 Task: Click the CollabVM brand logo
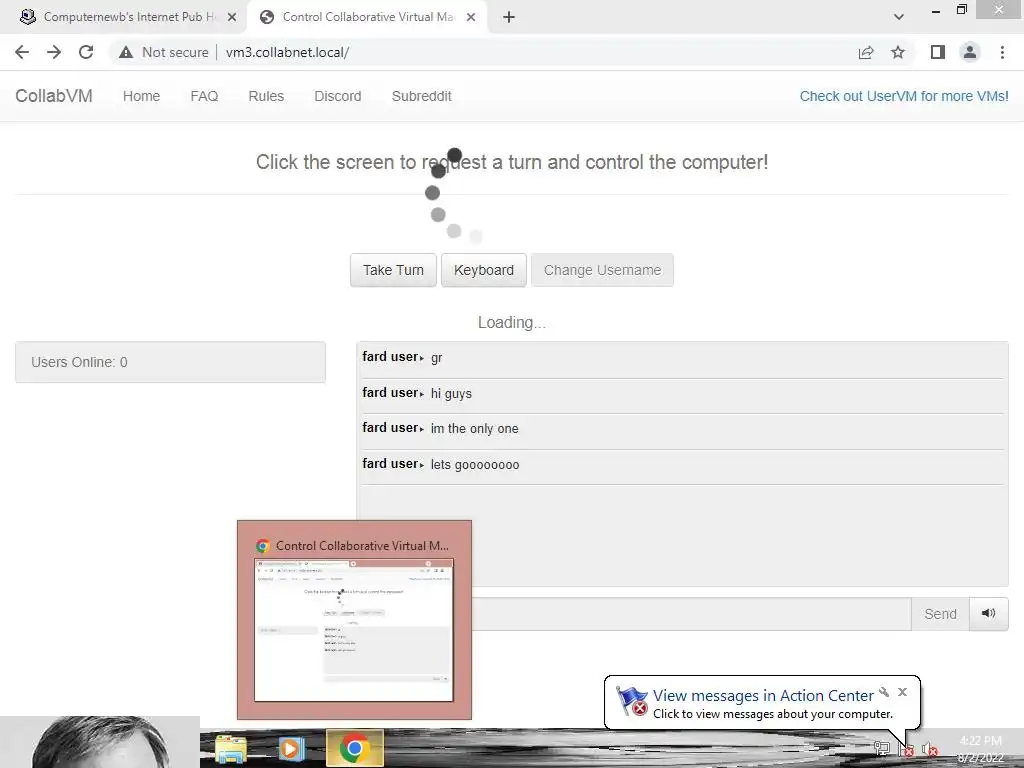(54, 96)
